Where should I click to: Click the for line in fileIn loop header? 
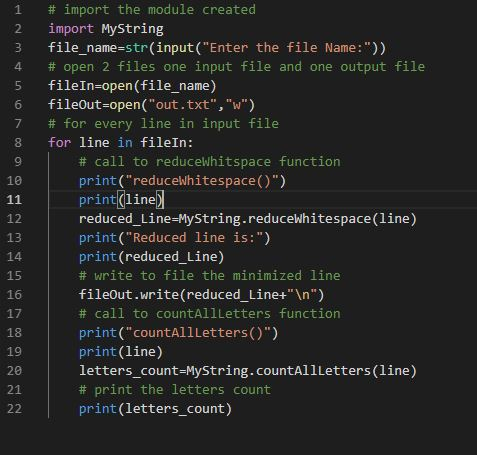tap(121, 143)
